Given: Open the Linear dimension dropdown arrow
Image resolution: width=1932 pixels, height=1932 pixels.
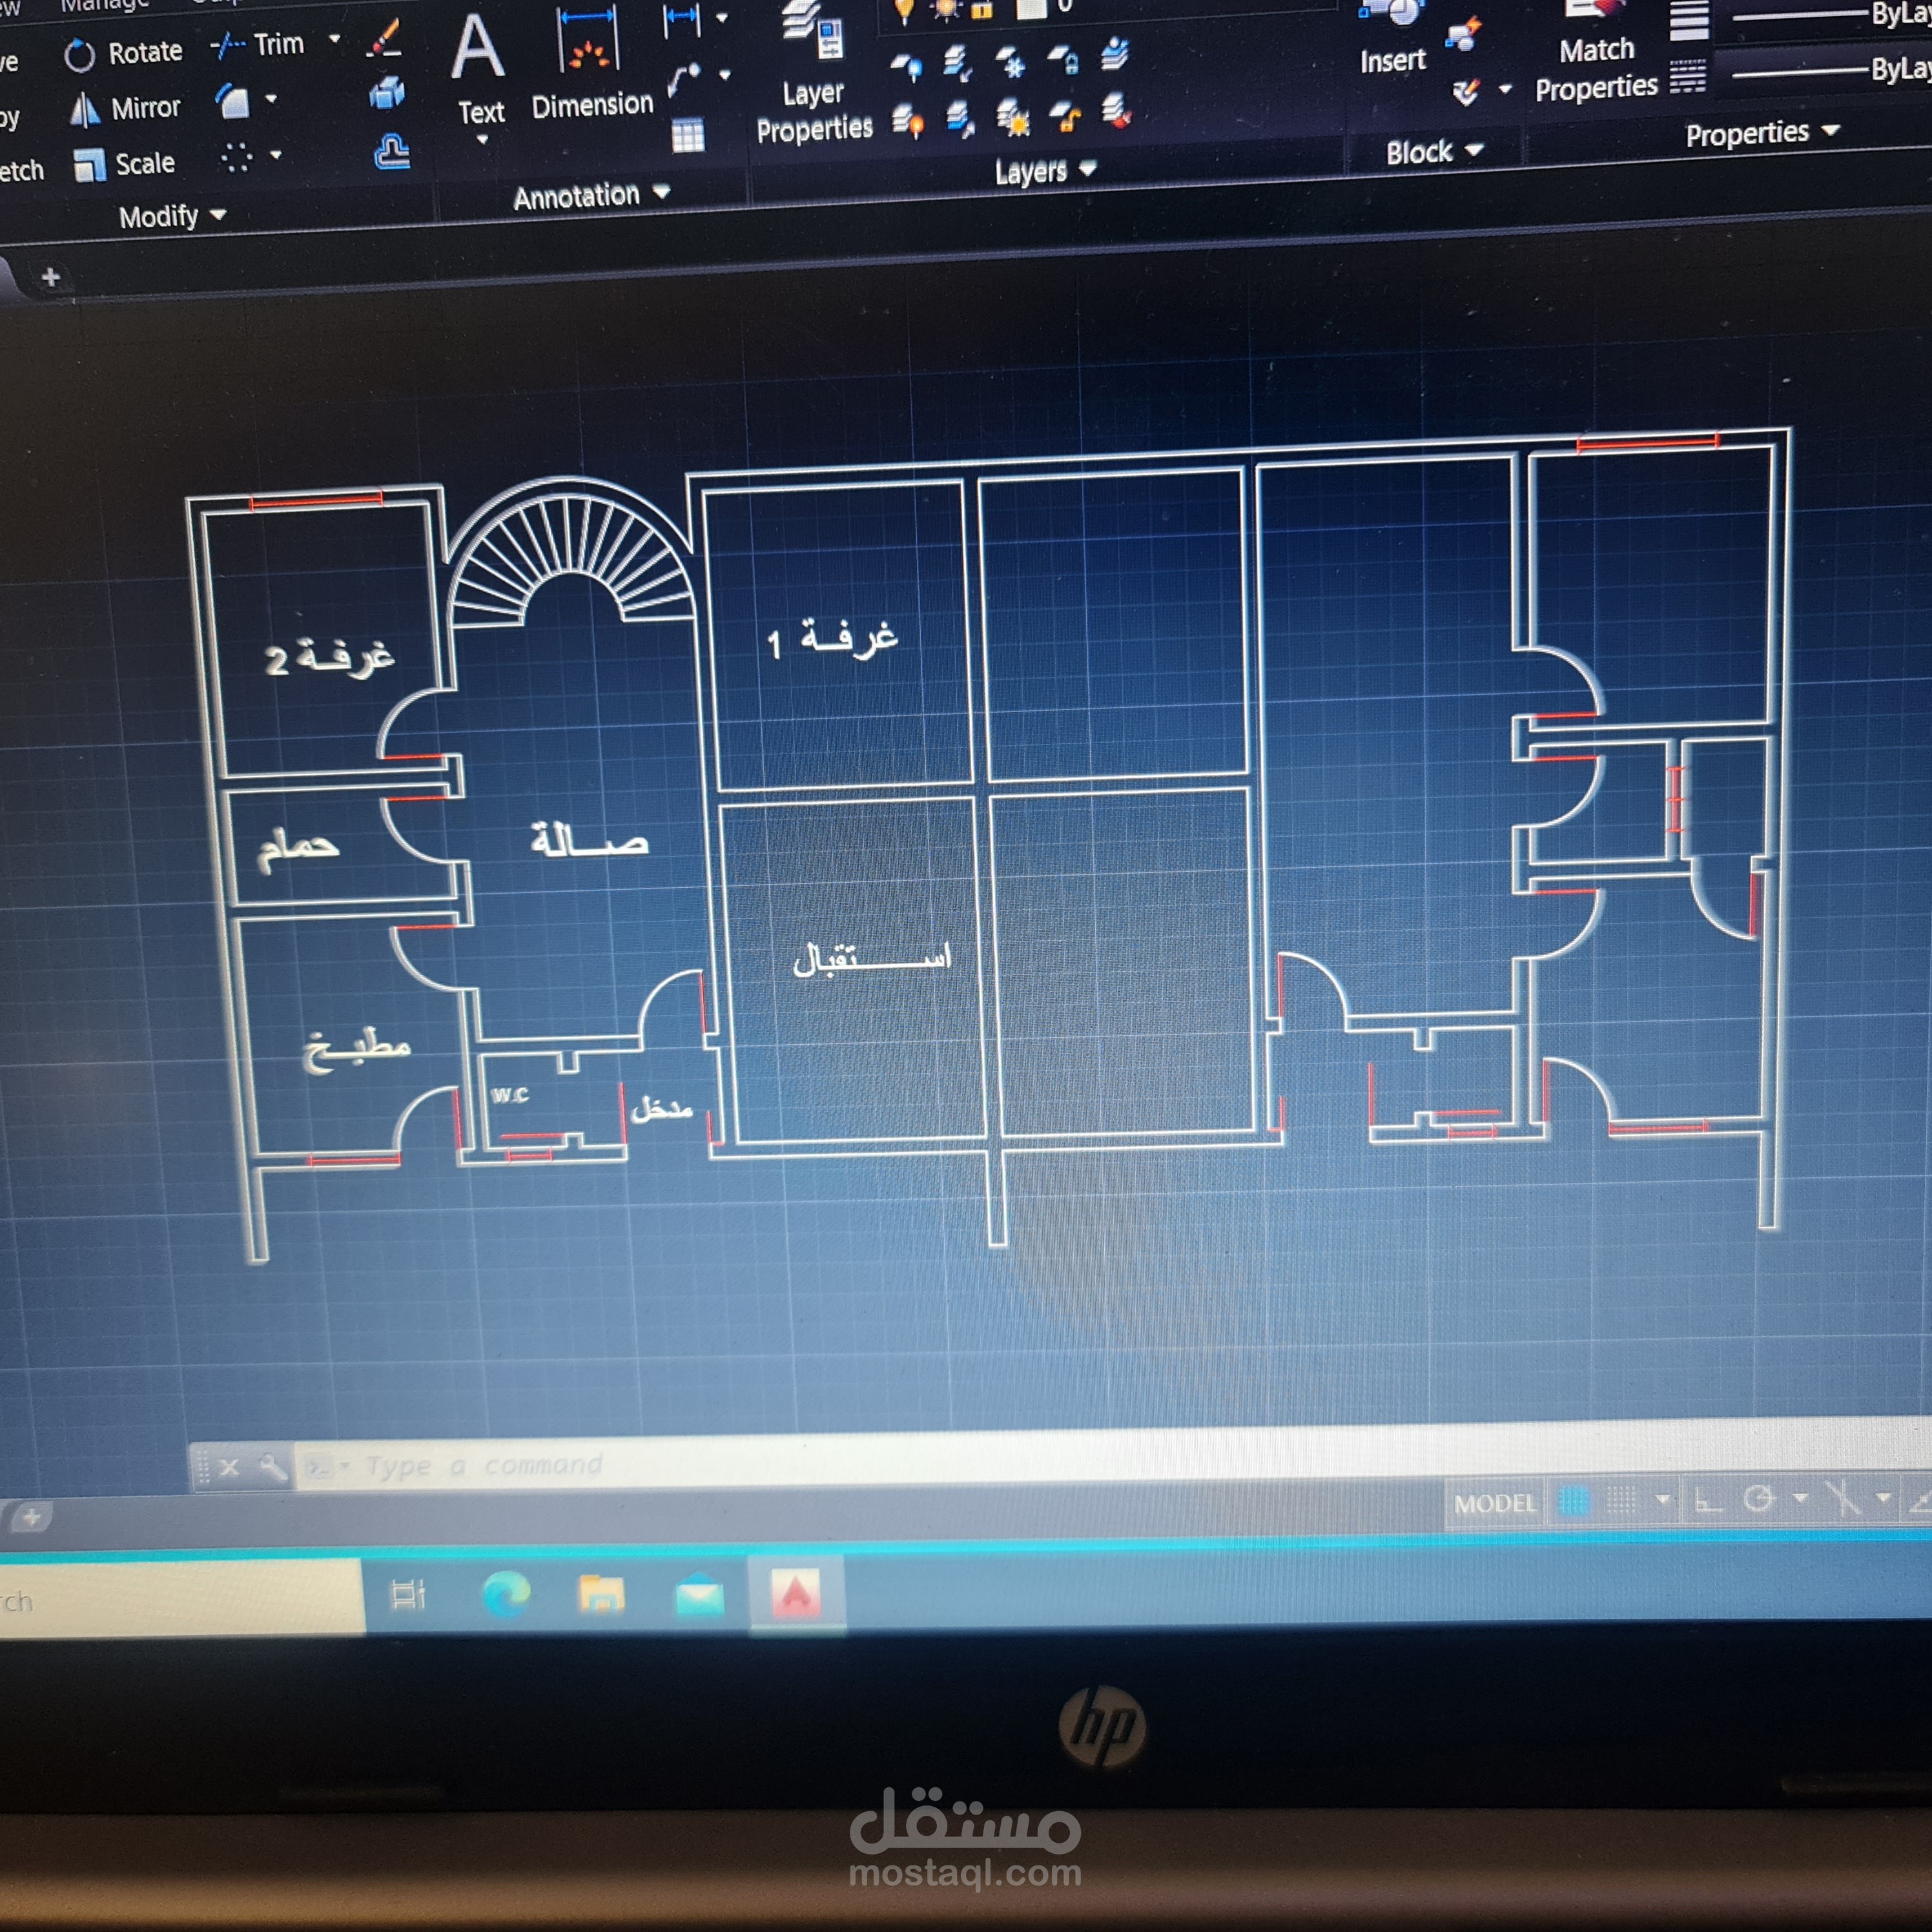Looking at the screenshot, I should coord(721,18).
